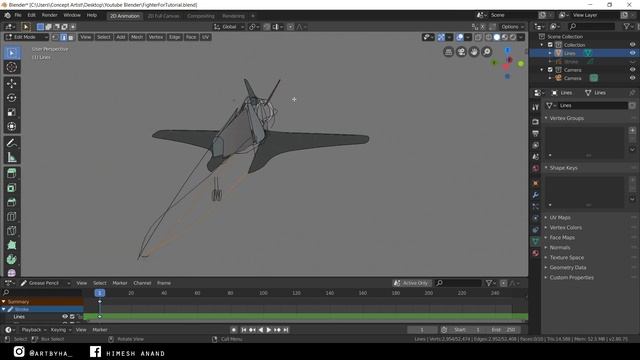640x360 pixels.
Task: Select the Poly Build tool
Action: coord(11,245)
